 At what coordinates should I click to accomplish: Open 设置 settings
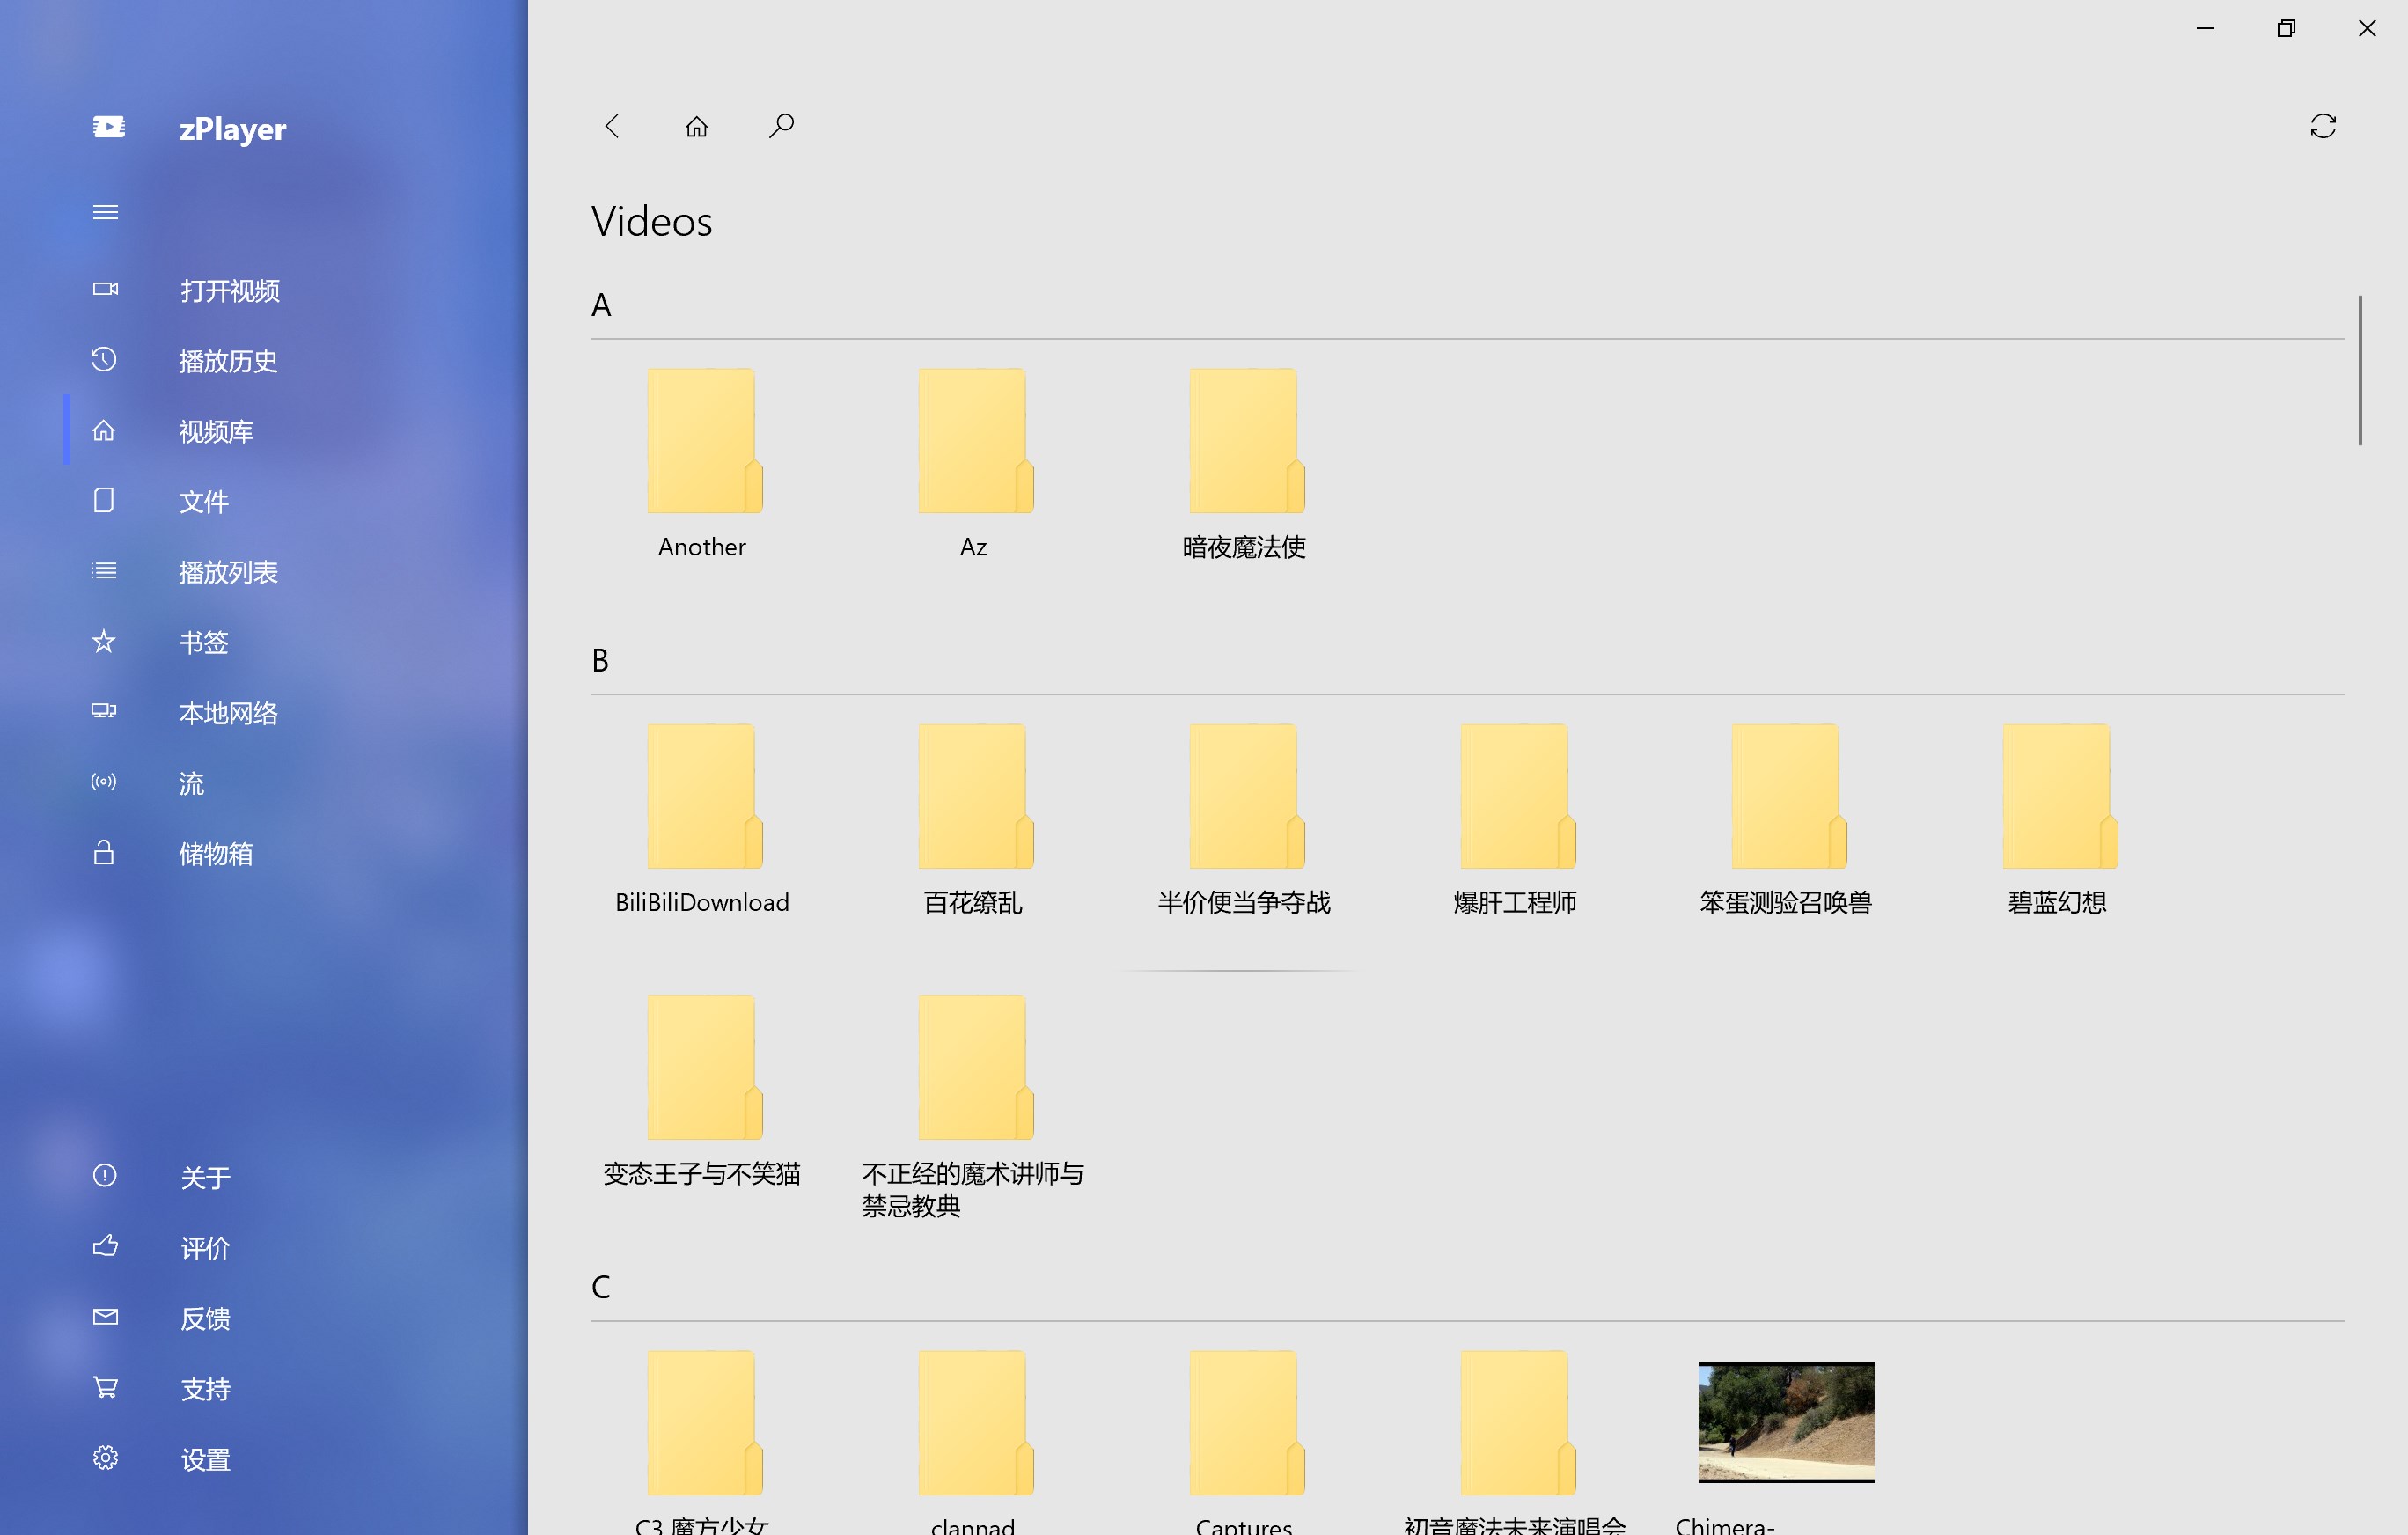pos(206,1459)
